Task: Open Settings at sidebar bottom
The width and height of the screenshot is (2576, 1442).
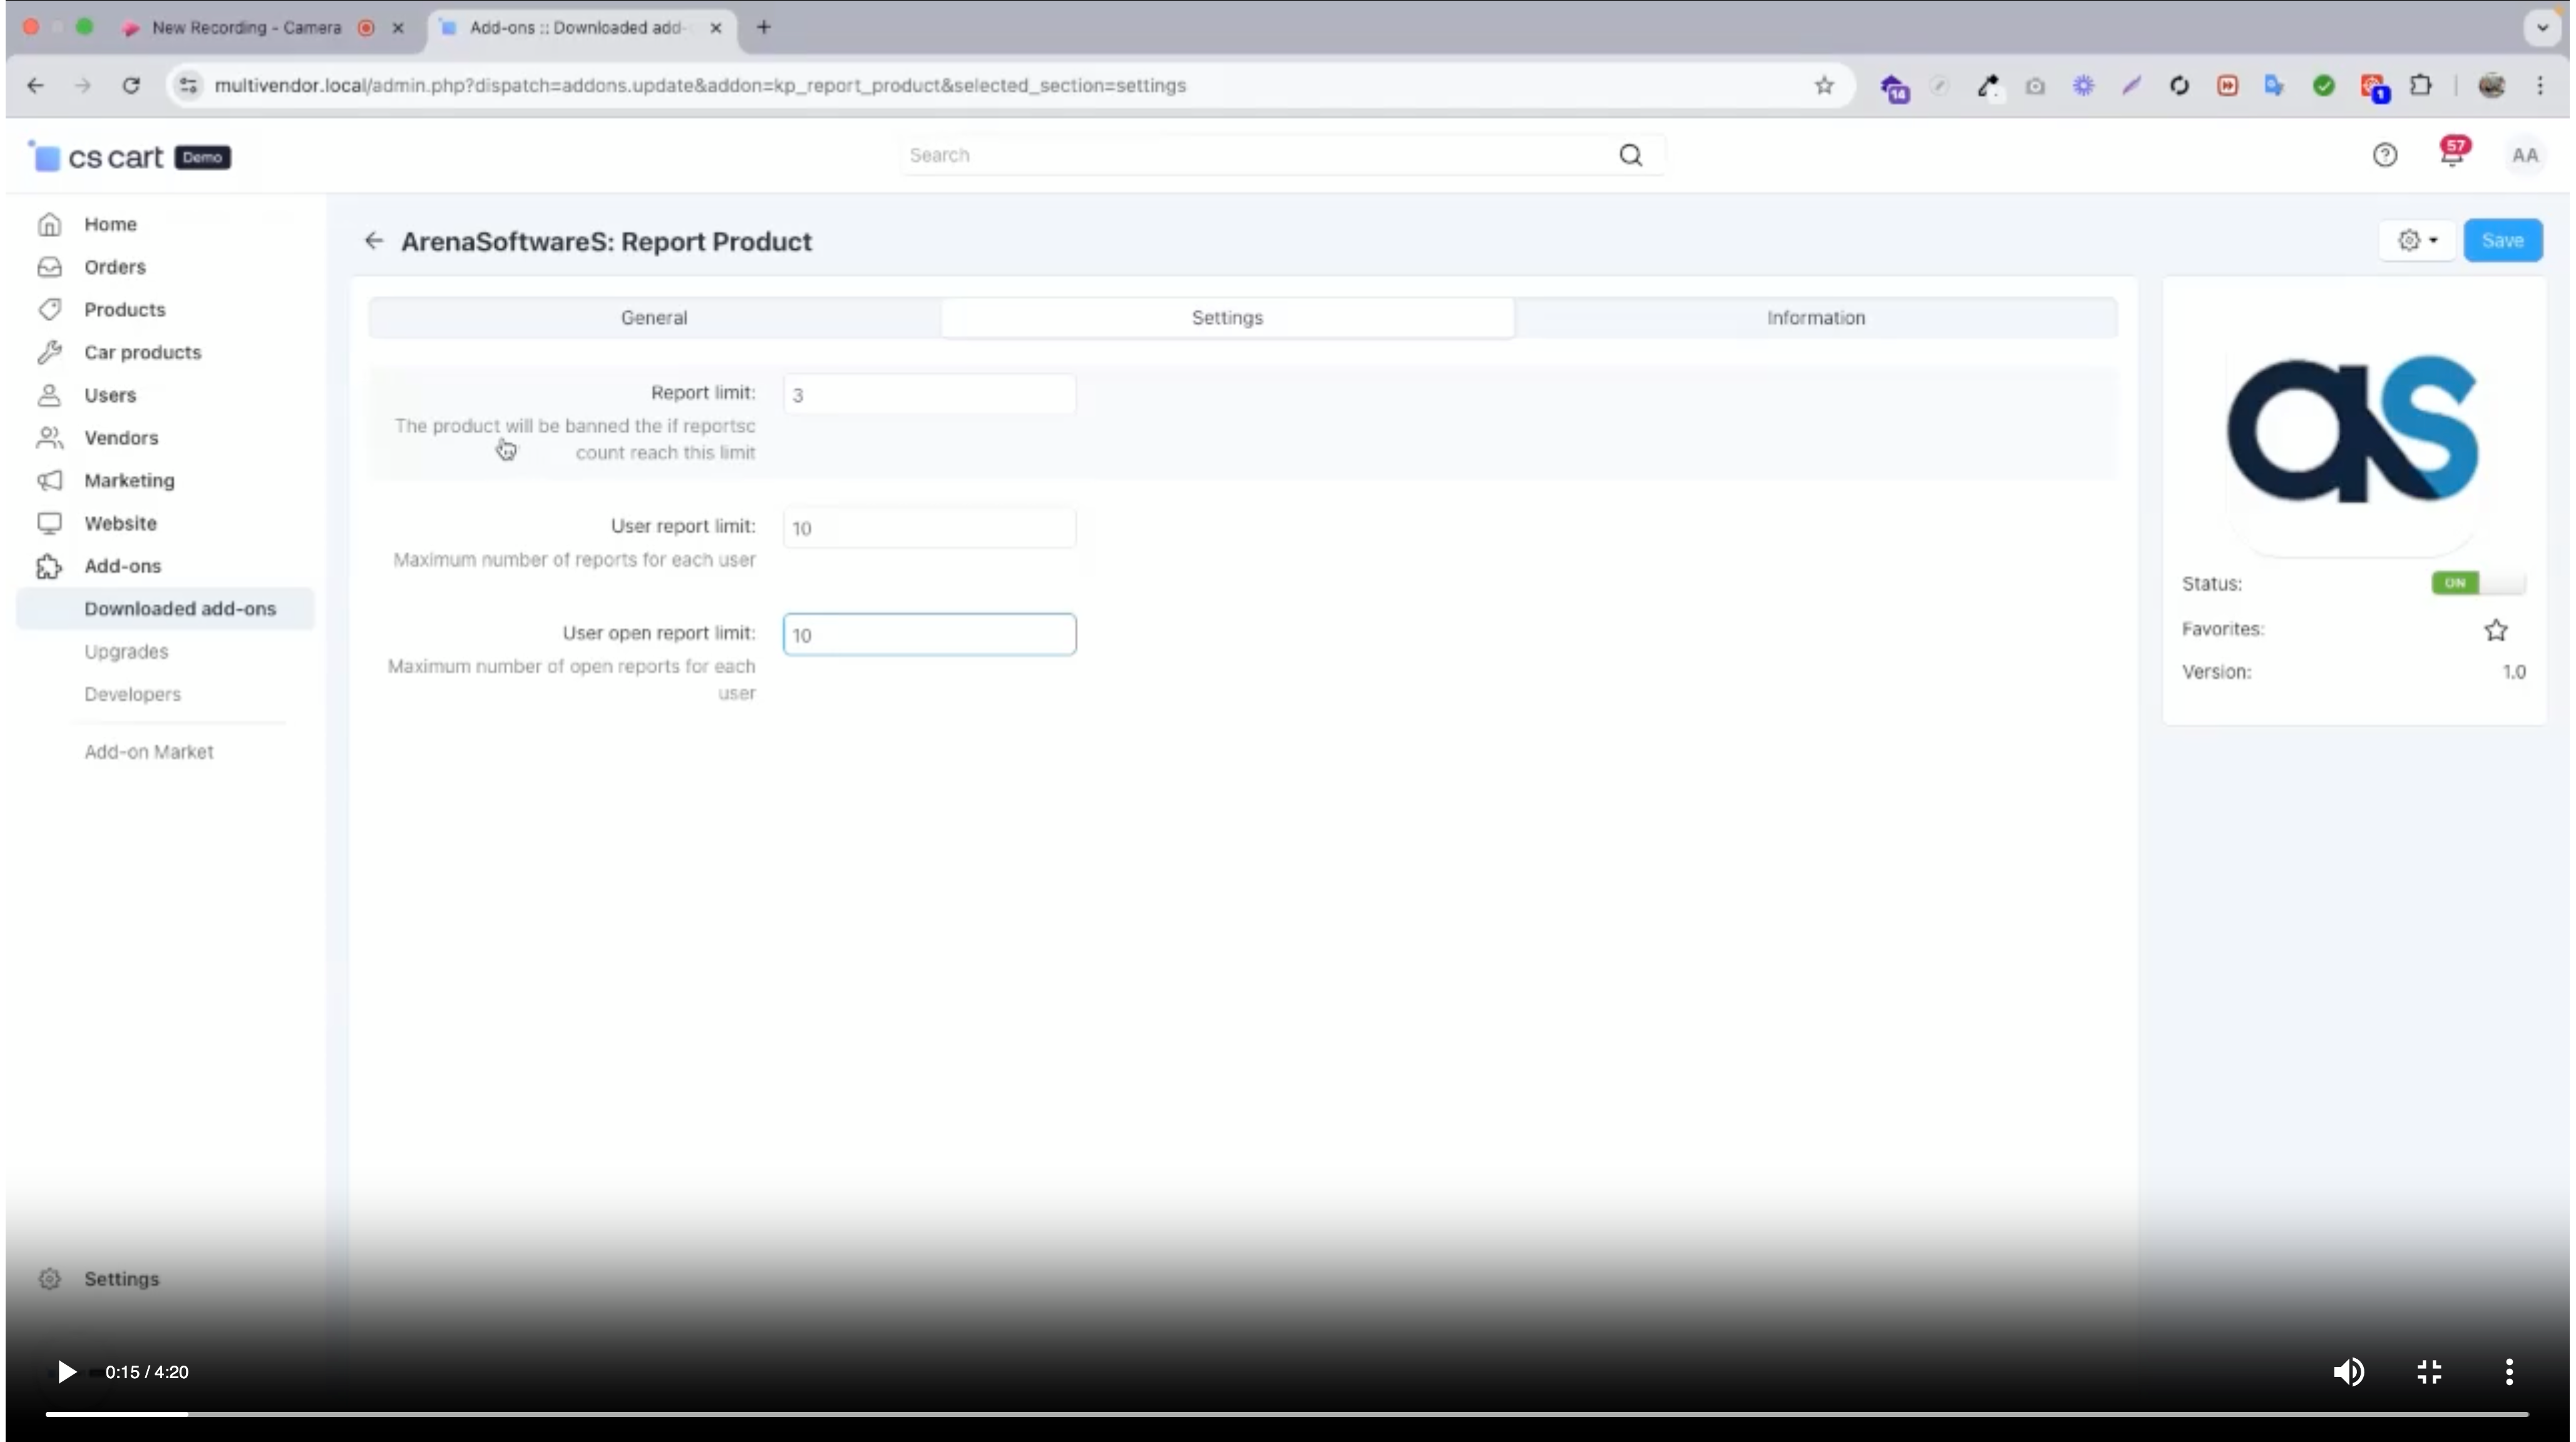Action: point(120,1279)
